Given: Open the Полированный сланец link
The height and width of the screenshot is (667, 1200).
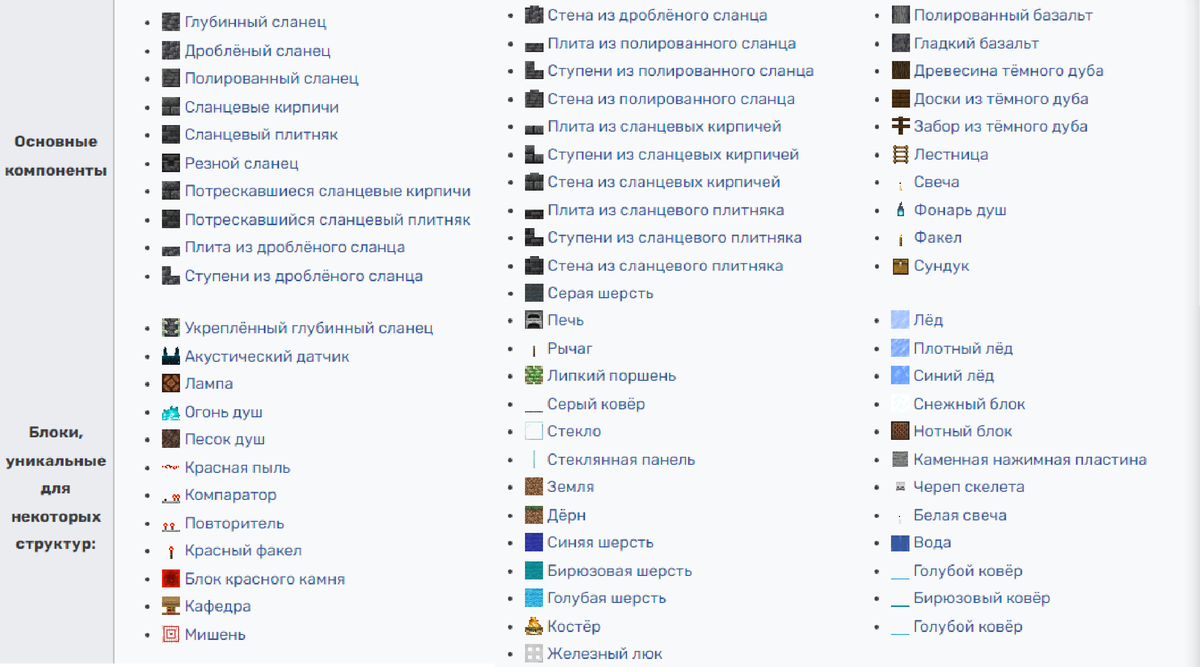Looking at the screenshot, I should [x=272, y=78].
